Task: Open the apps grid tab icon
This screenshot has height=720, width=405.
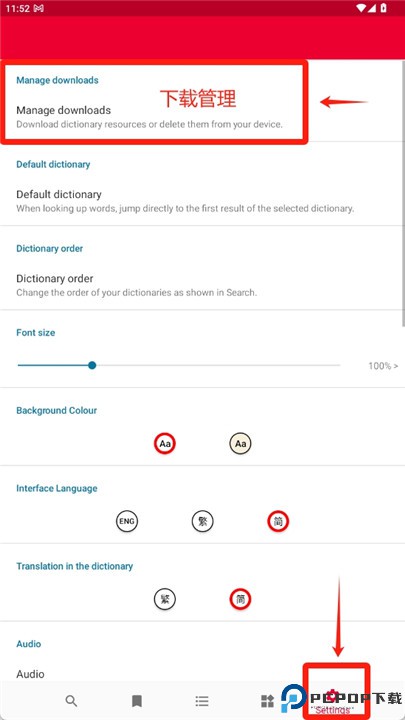Action: point(267,701)
